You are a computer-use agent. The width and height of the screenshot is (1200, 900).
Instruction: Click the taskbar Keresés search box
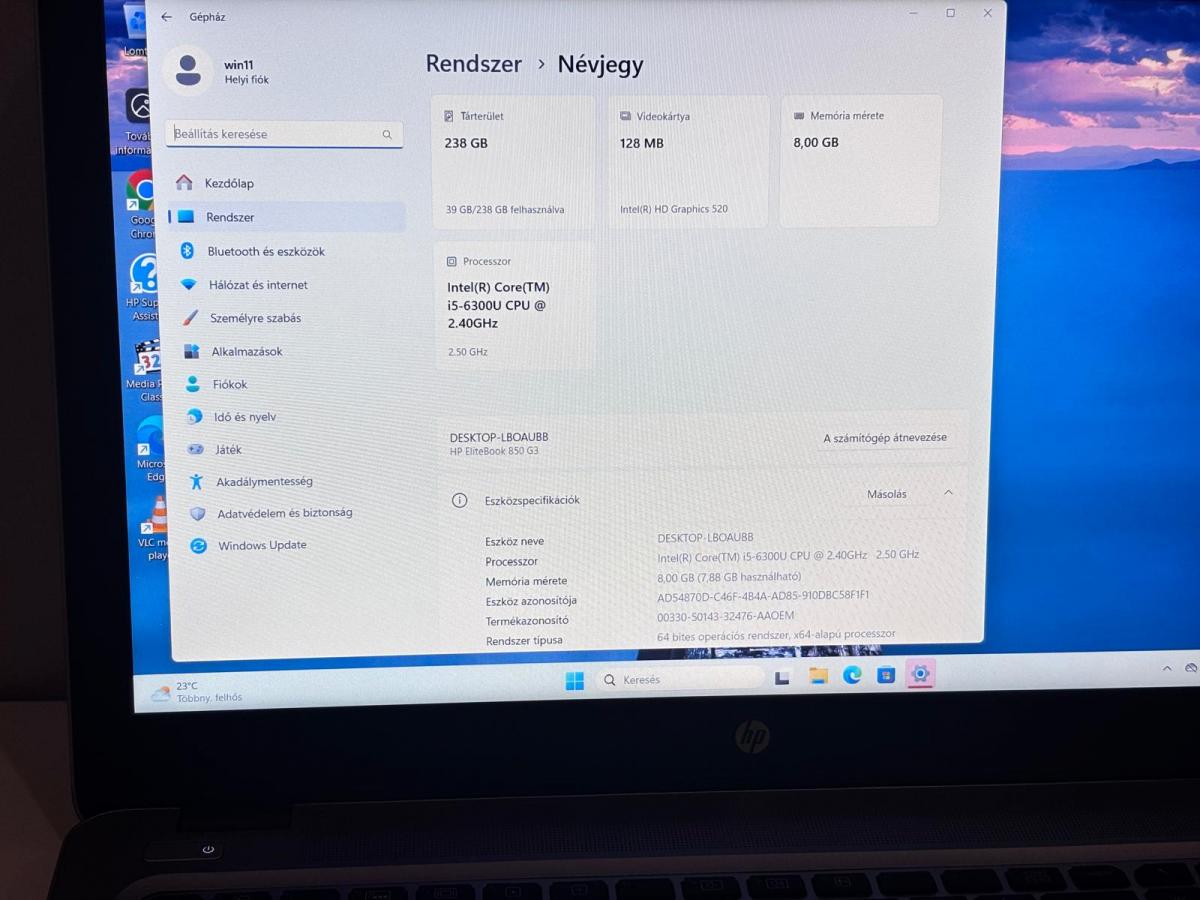tap(680, 680)
